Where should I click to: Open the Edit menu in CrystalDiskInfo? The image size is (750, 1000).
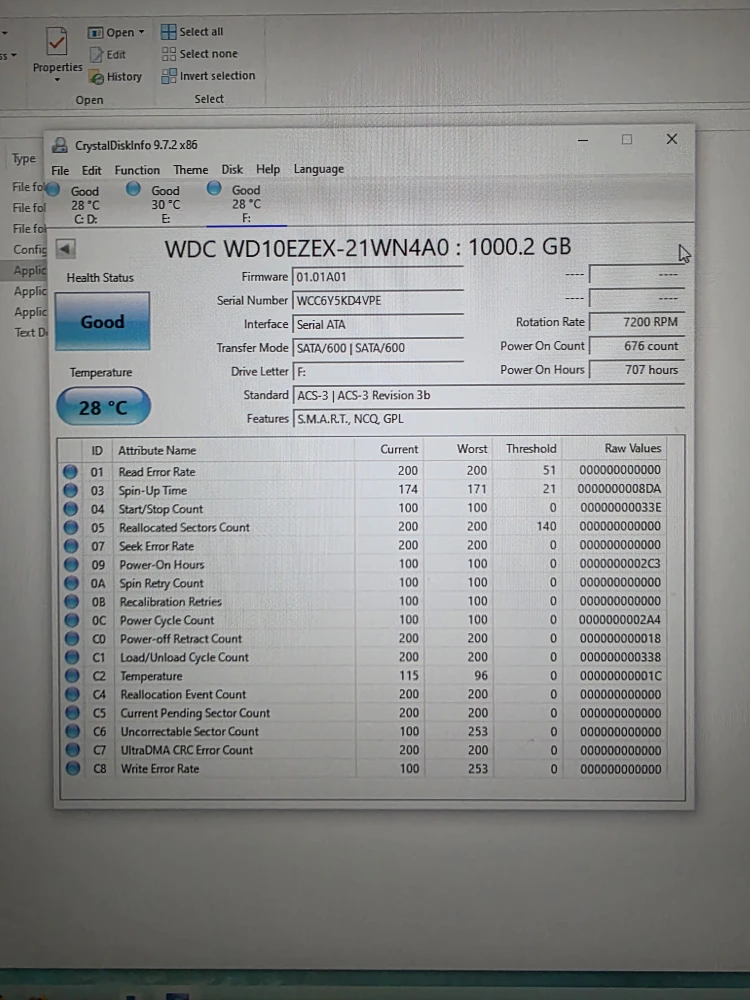tap(91, 170)
